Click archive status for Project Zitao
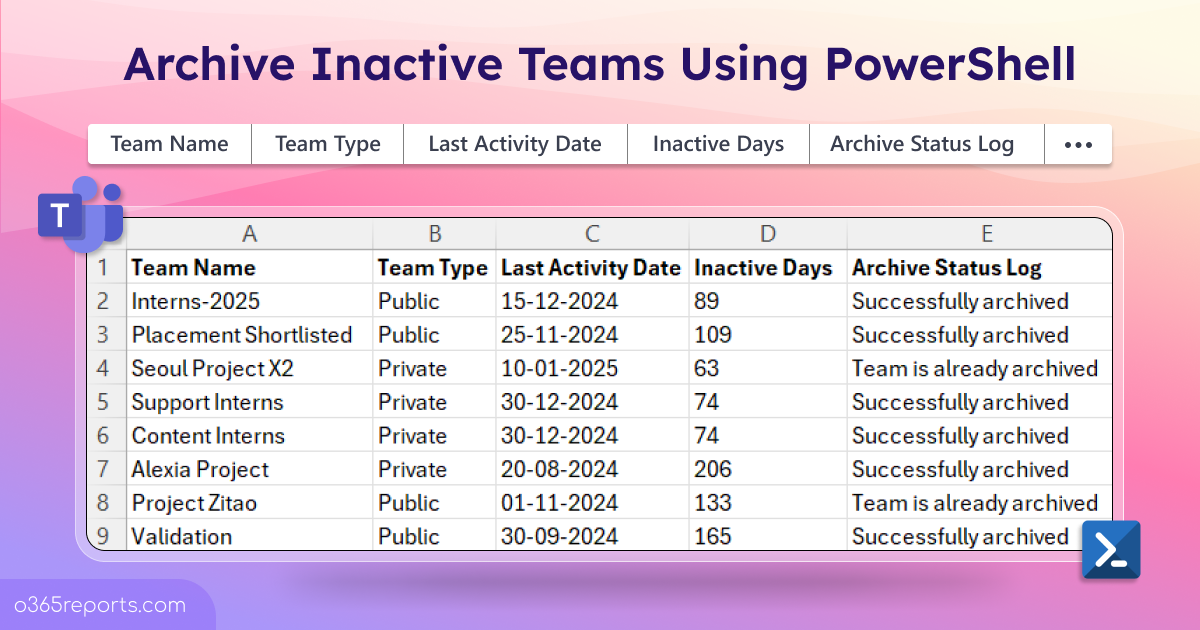This screenshot has height=630, width=1200. pyautogui.click(x=980, y=503)
